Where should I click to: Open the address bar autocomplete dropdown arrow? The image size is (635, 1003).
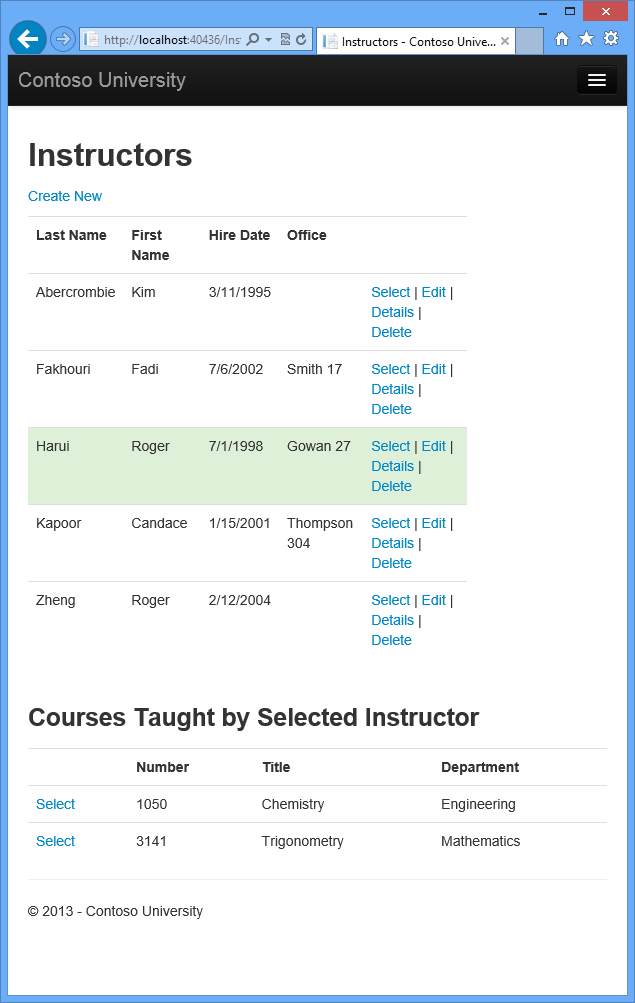268,40
